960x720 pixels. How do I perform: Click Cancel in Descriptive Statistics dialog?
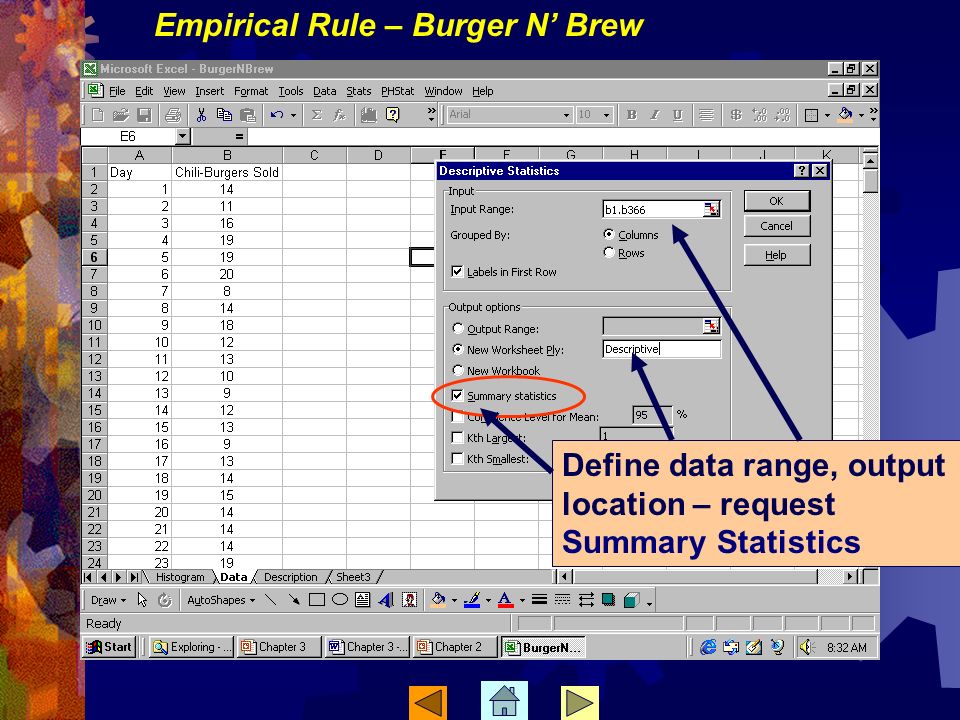coord(776,226)
